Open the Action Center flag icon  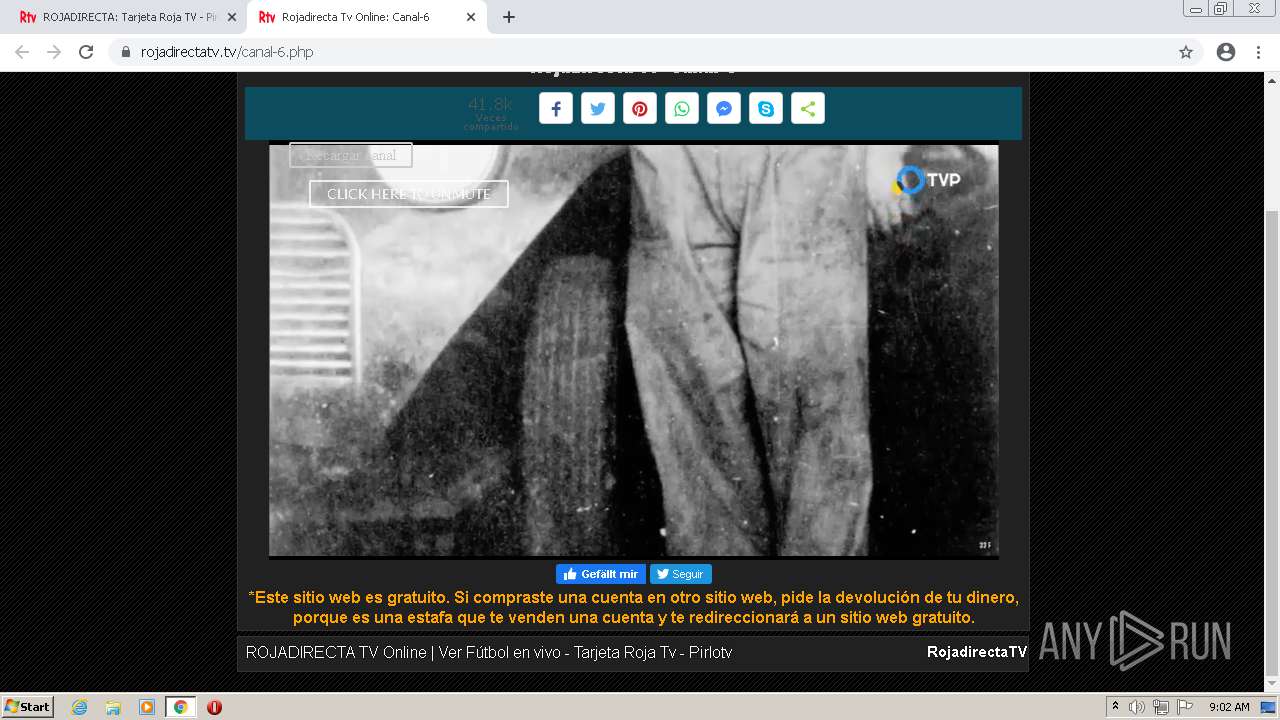pyautogui.click(x=1185, y=707)
